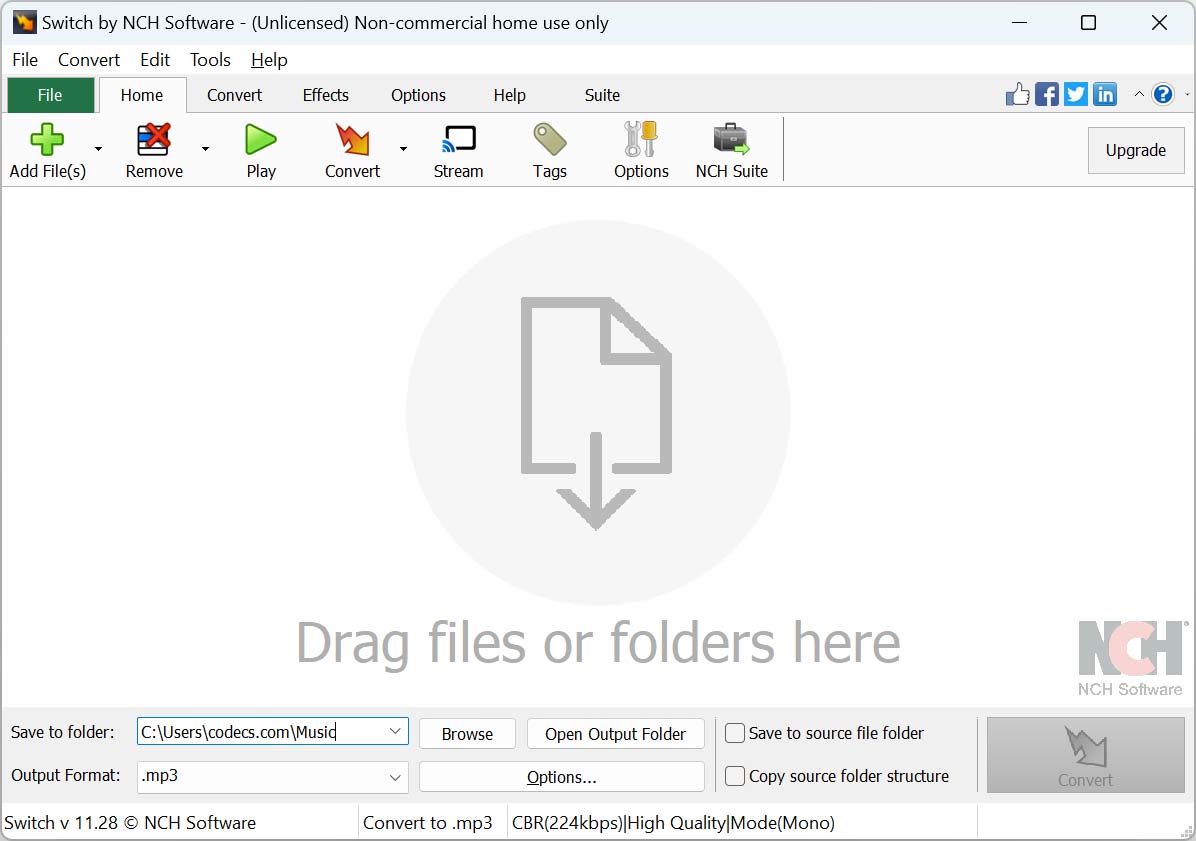Switch to the Options ribbon tab
Image resolution: width=1196 pixels, height=841 pixels.
(418, 95)
